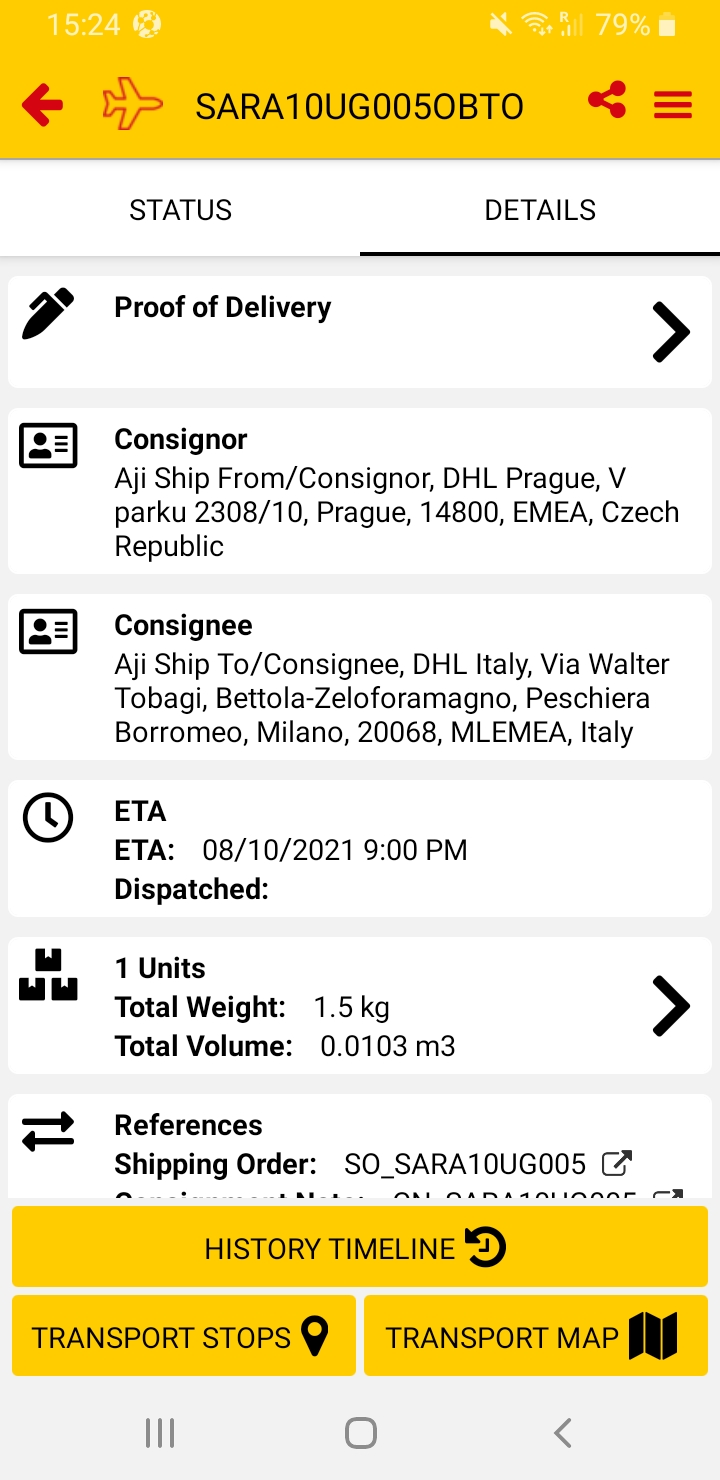Share this shipment via share icon
Screen dimensions: 720x1480
point(607,100)
